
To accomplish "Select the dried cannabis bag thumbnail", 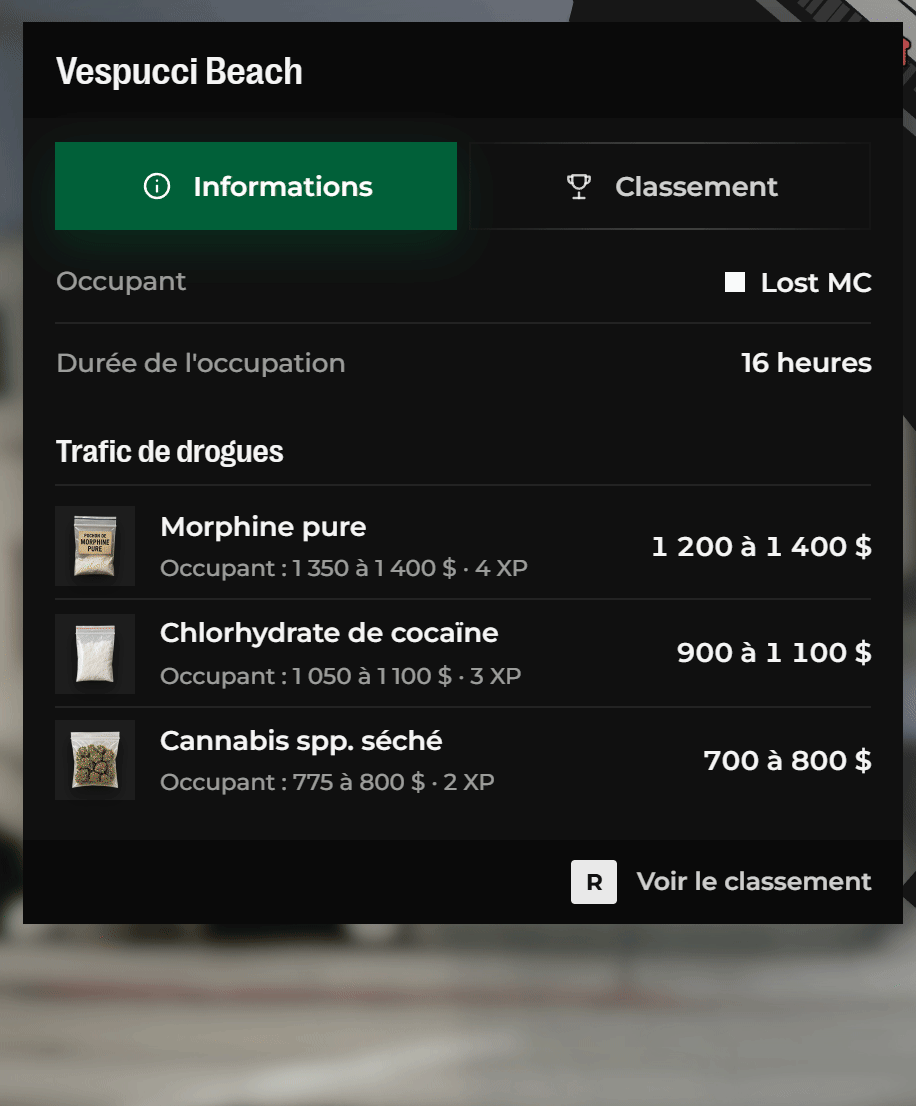I will 95,760.
